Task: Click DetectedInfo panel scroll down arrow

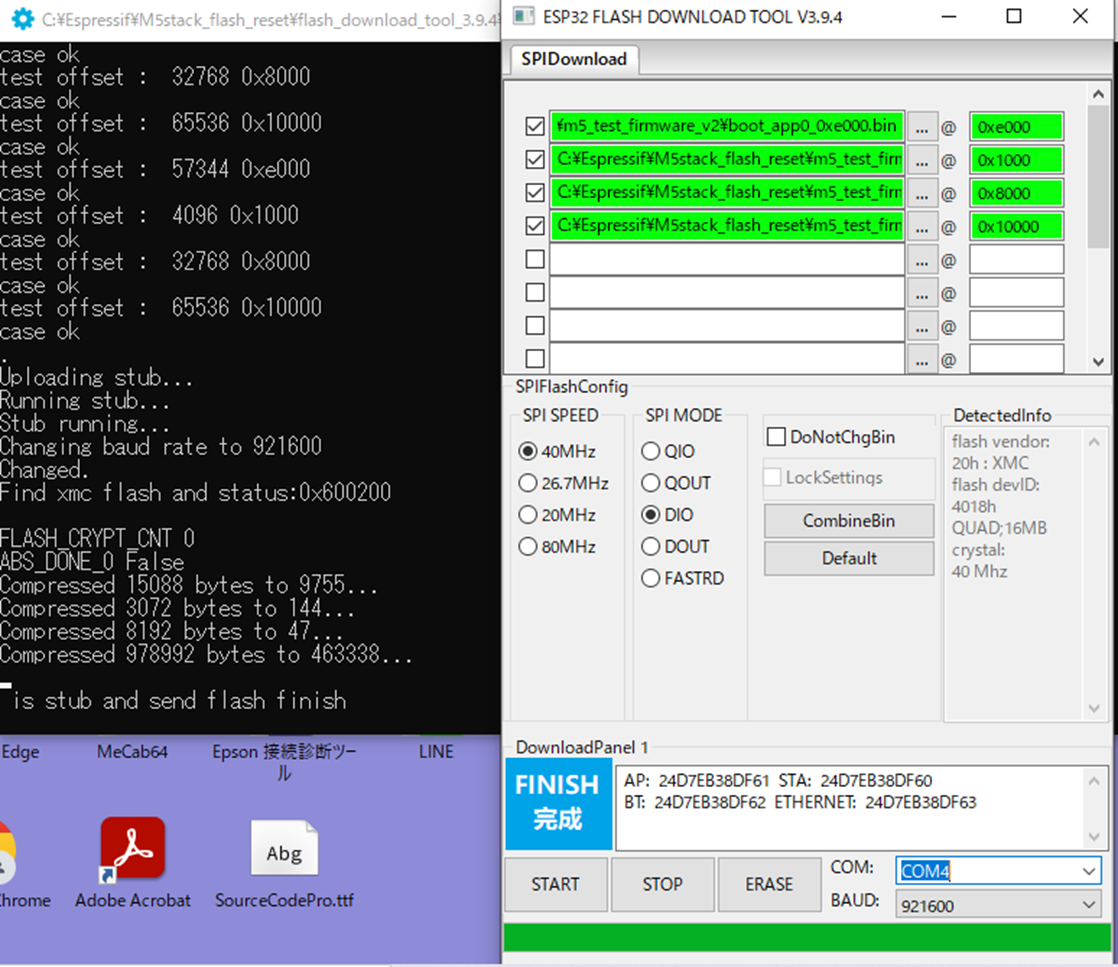Action: pos(1094,708)
